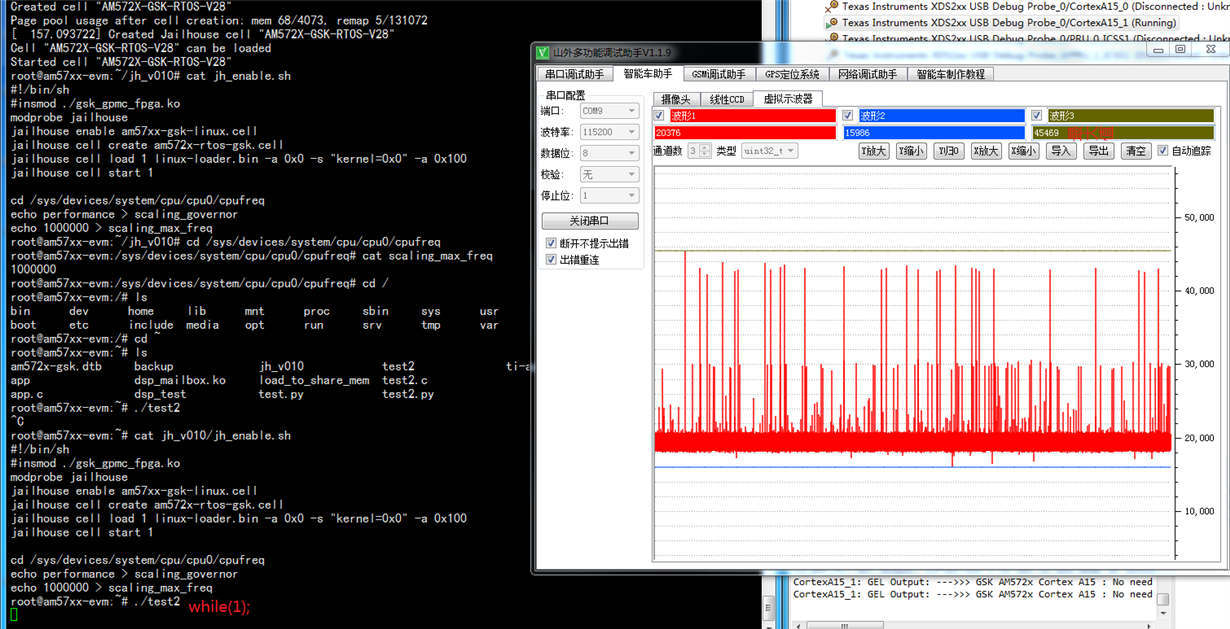Image resolution: width=1230 pixels, height=629 pixels.
Task: Select the 虚拟示波器 oscilloscope sub-tab
Action: click(788, 98)
